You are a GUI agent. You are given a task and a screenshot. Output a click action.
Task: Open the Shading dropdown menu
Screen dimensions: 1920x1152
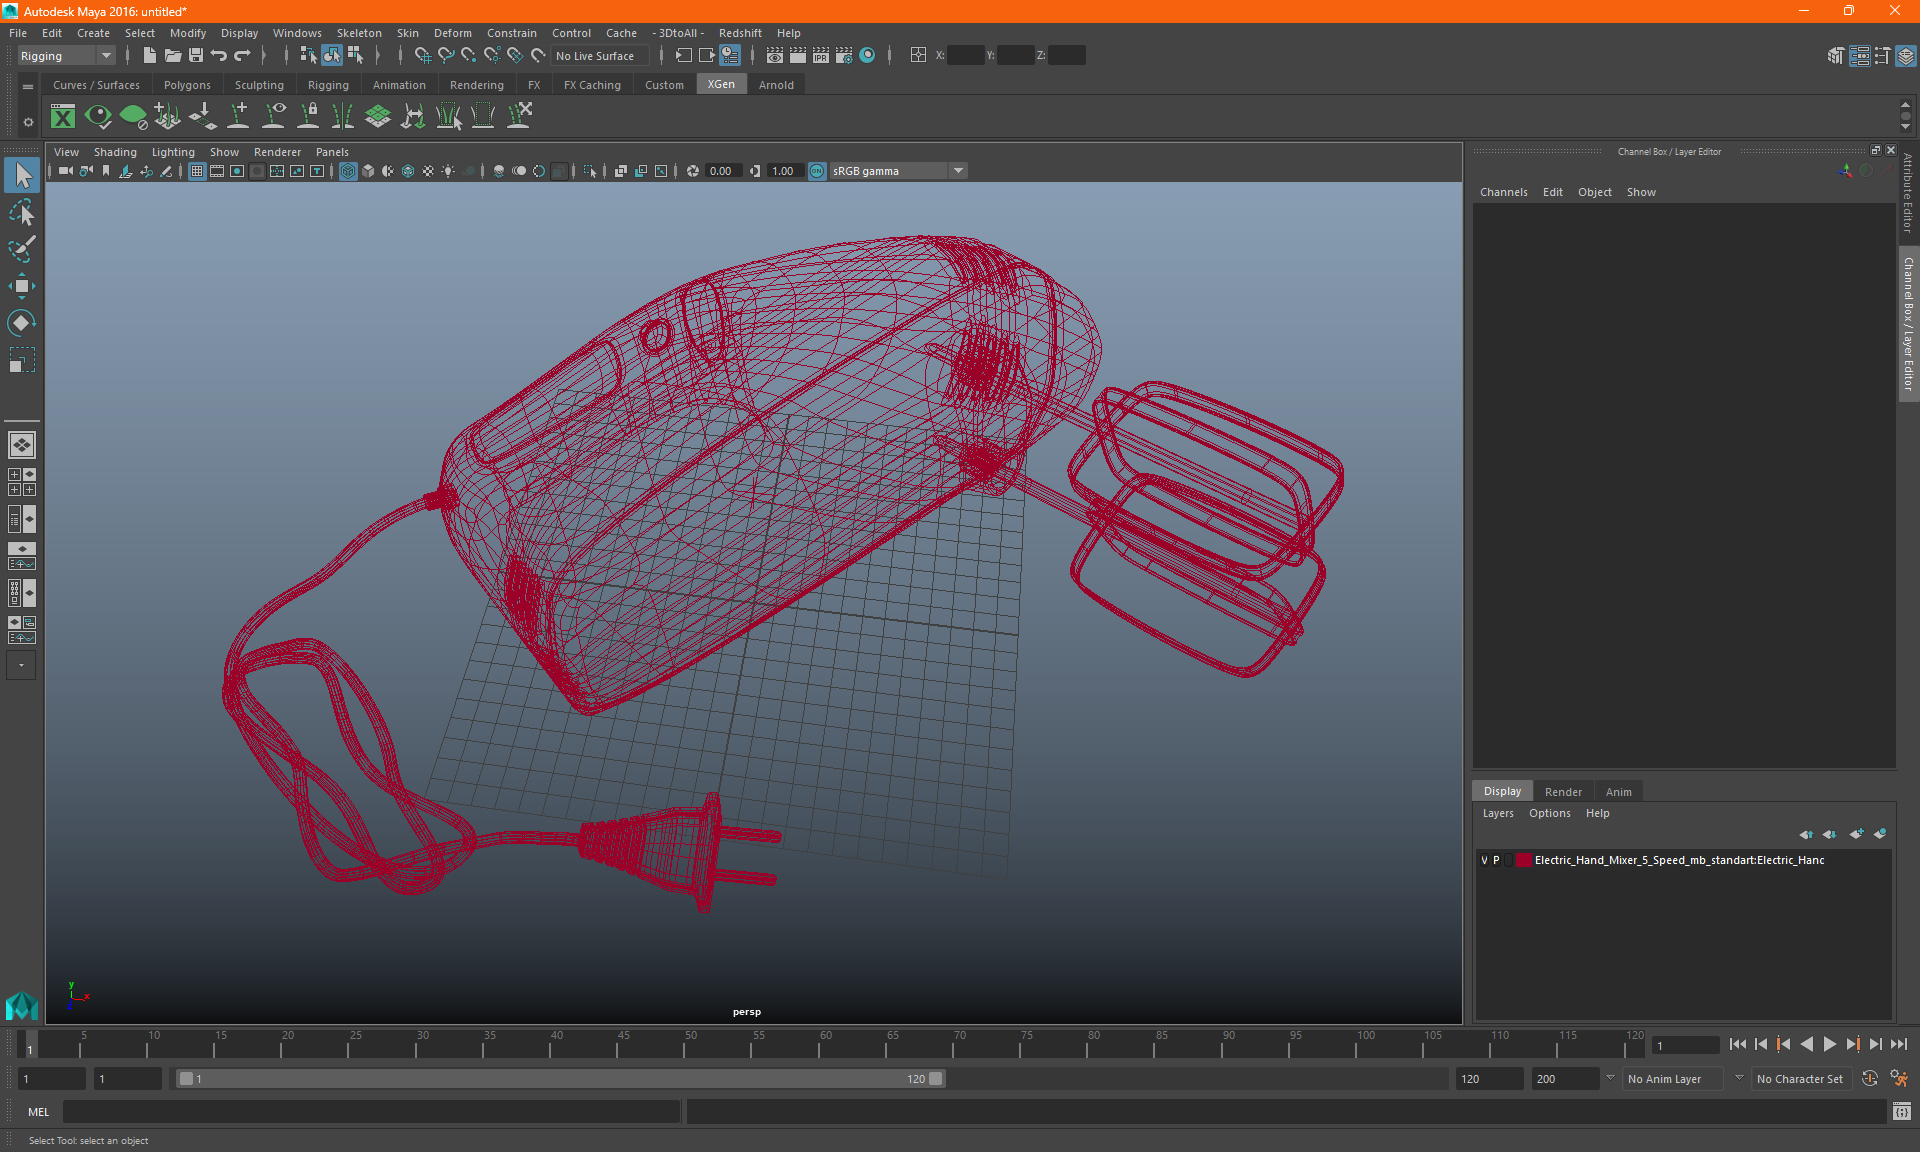115,151
